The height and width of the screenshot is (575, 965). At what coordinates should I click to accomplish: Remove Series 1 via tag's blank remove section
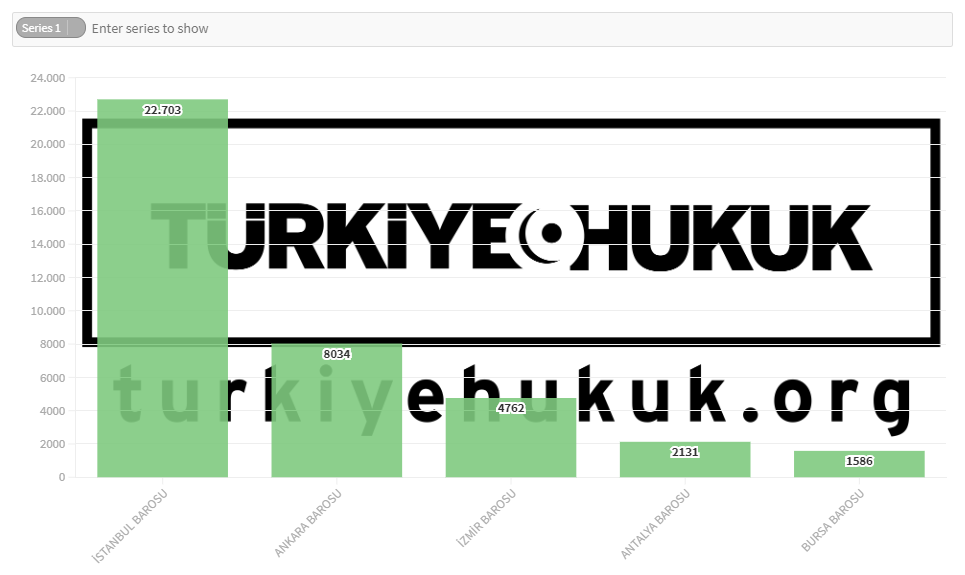point(76,28)
